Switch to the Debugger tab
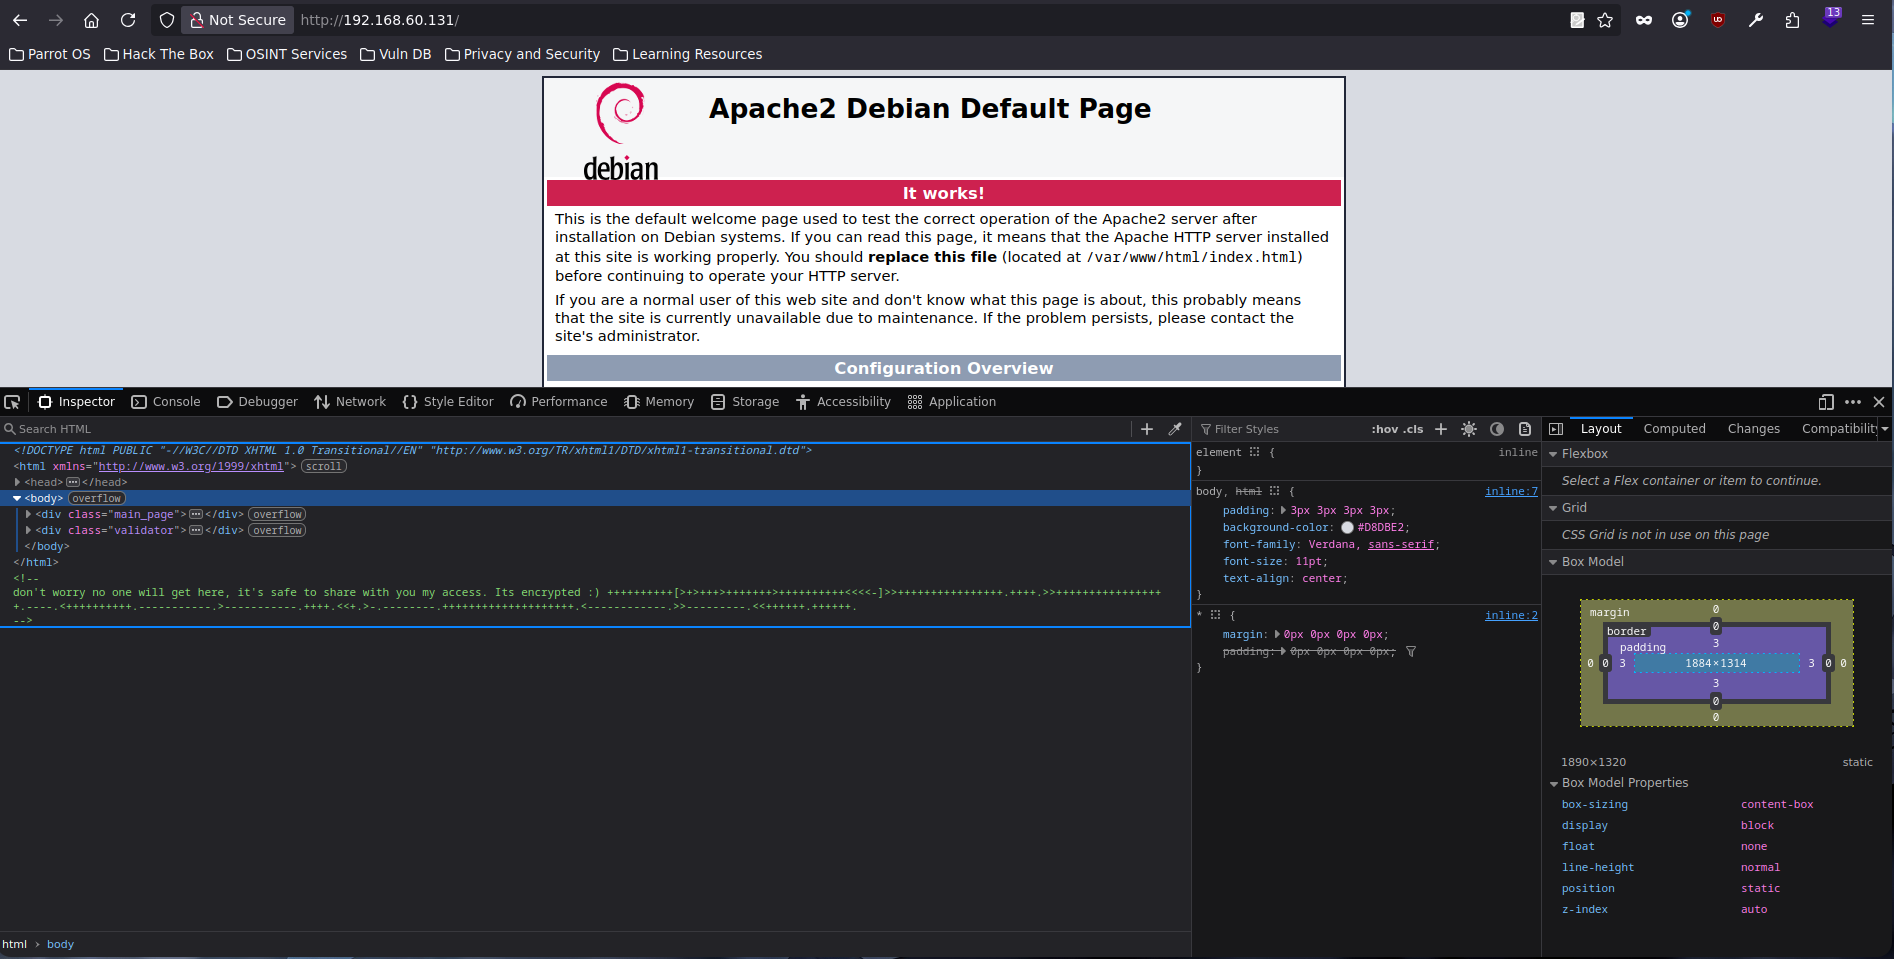 pos(257,402)
